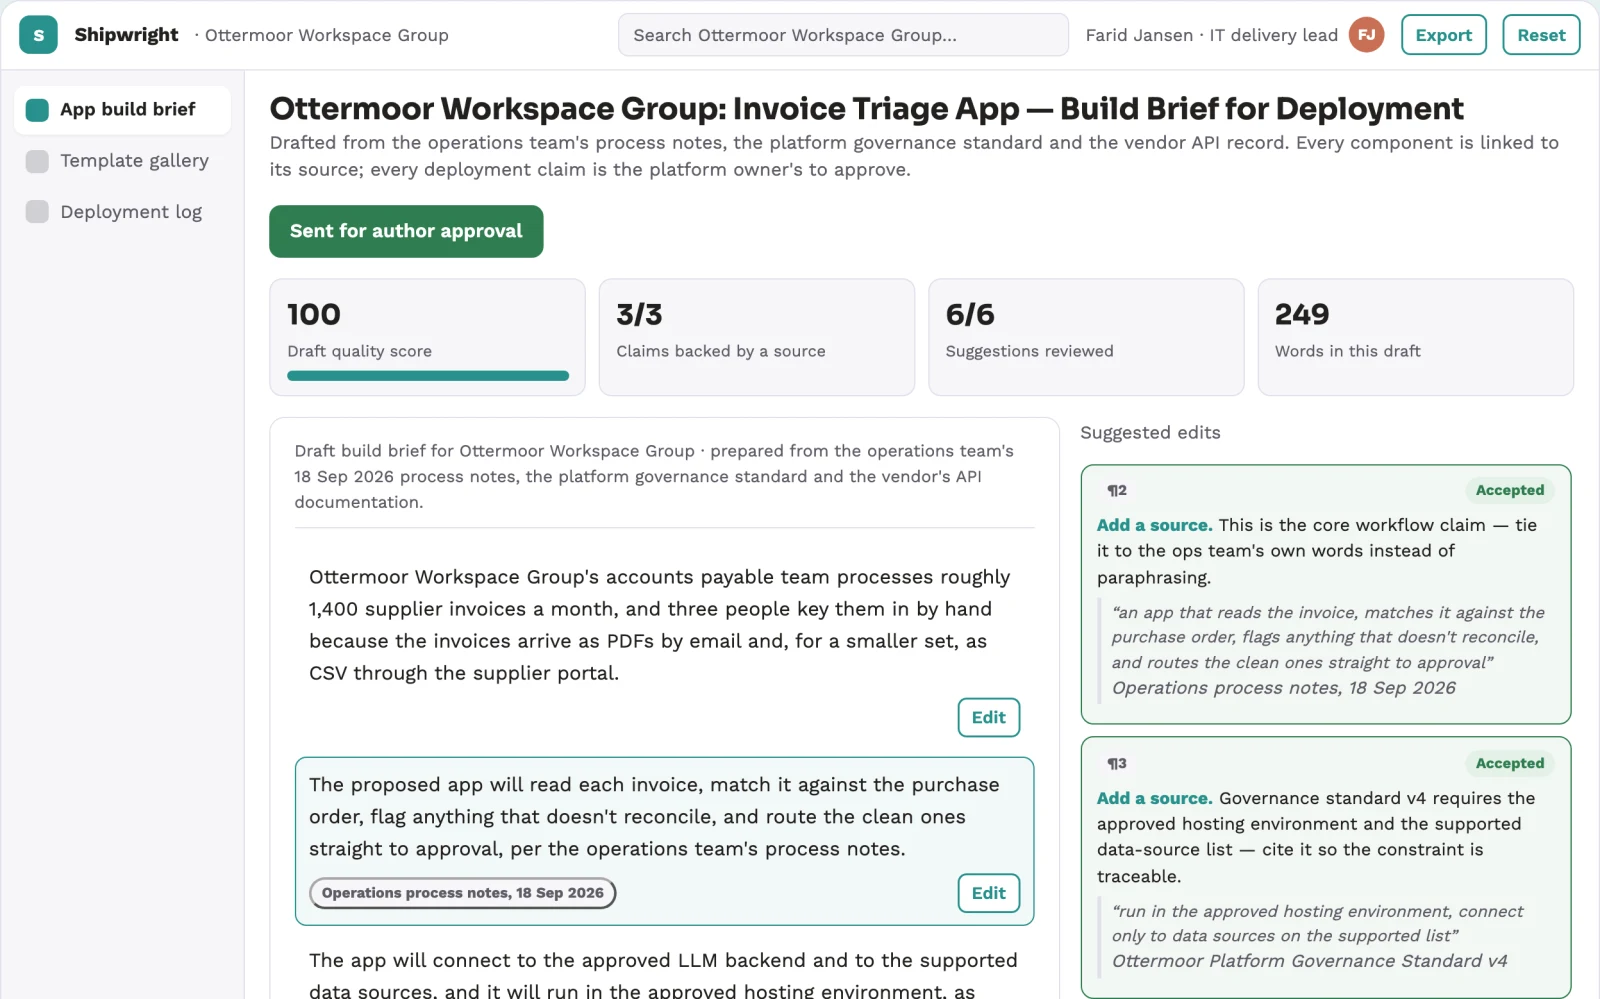1600x999 pixels.
Task: Open the Operations process notes source chip
Action: pos(463,893)
